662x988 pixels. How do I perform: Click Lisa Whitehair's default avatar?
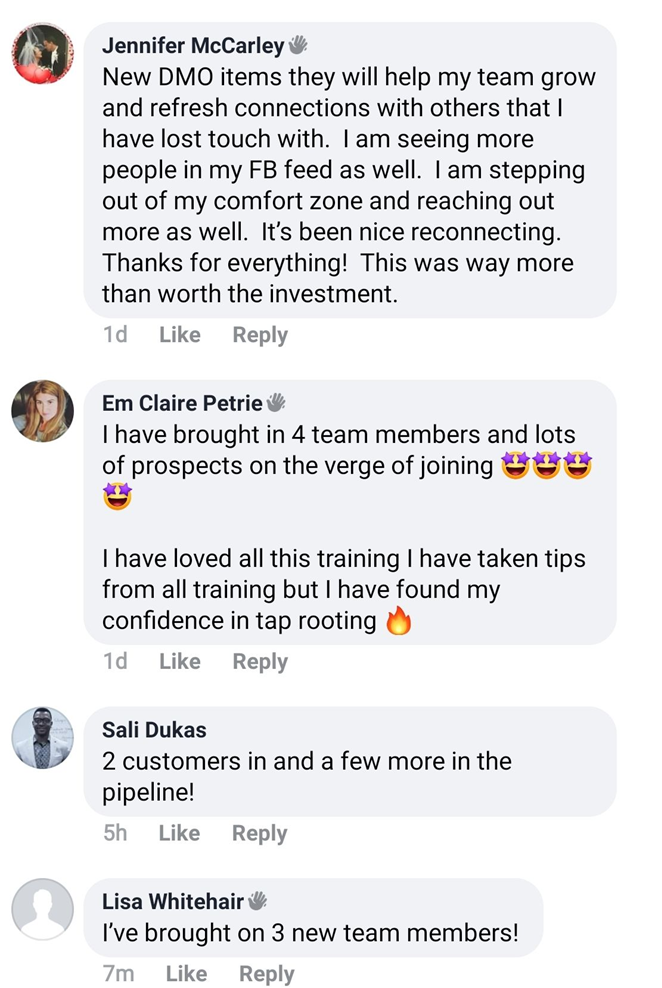pos(42,909)
